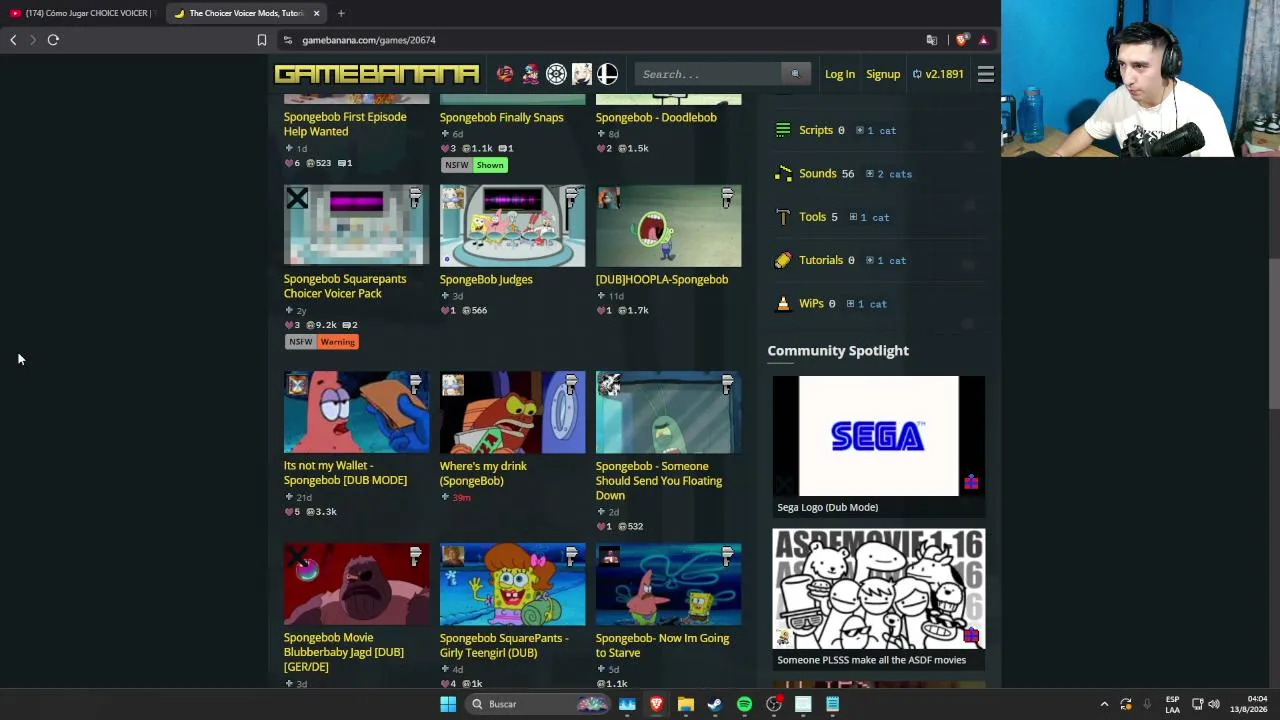Open the ASDF movie spotlight thumbnail
The width and height of the screenshot is (1280, 720).
tap(878, 589)
